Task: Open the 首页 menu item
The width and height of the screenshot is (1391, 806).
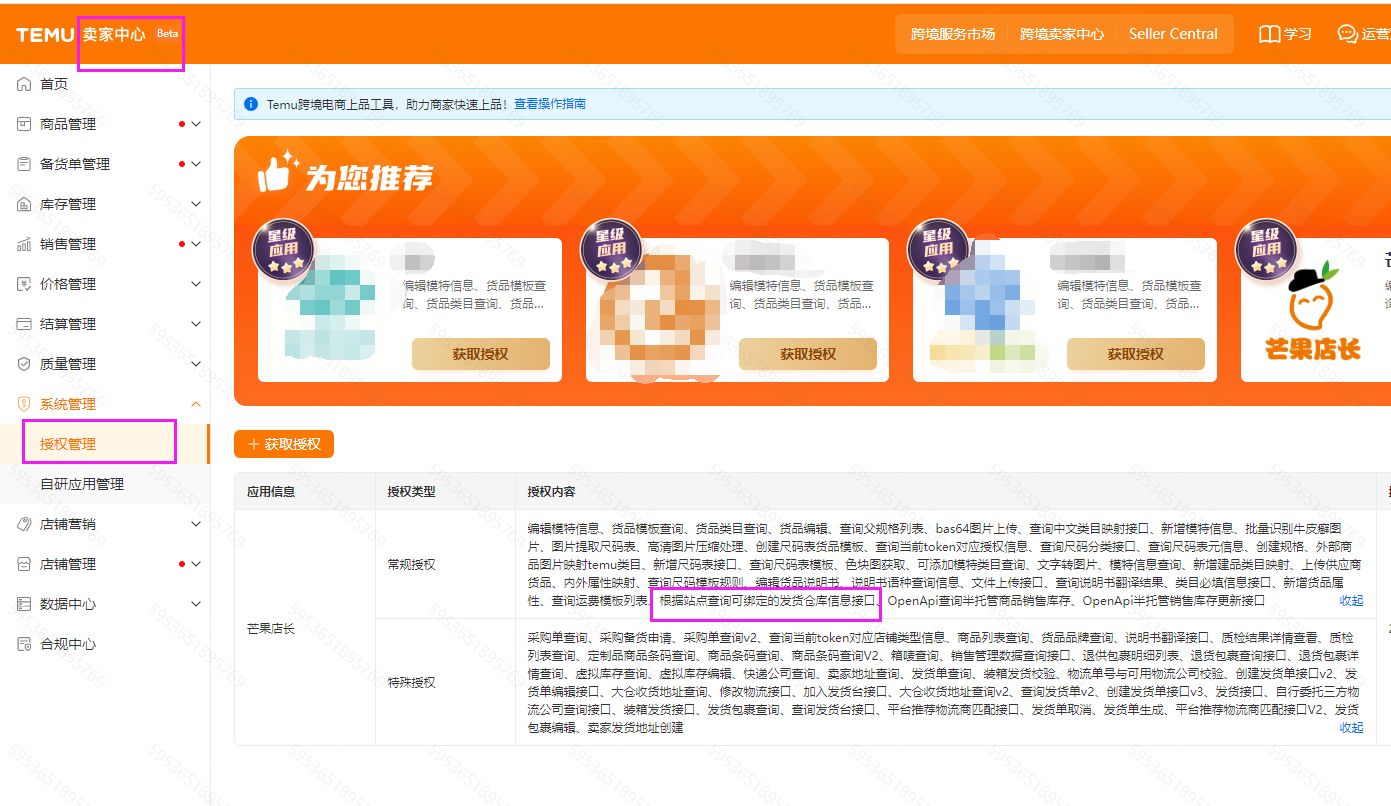Action: click(x=105, y=84)
